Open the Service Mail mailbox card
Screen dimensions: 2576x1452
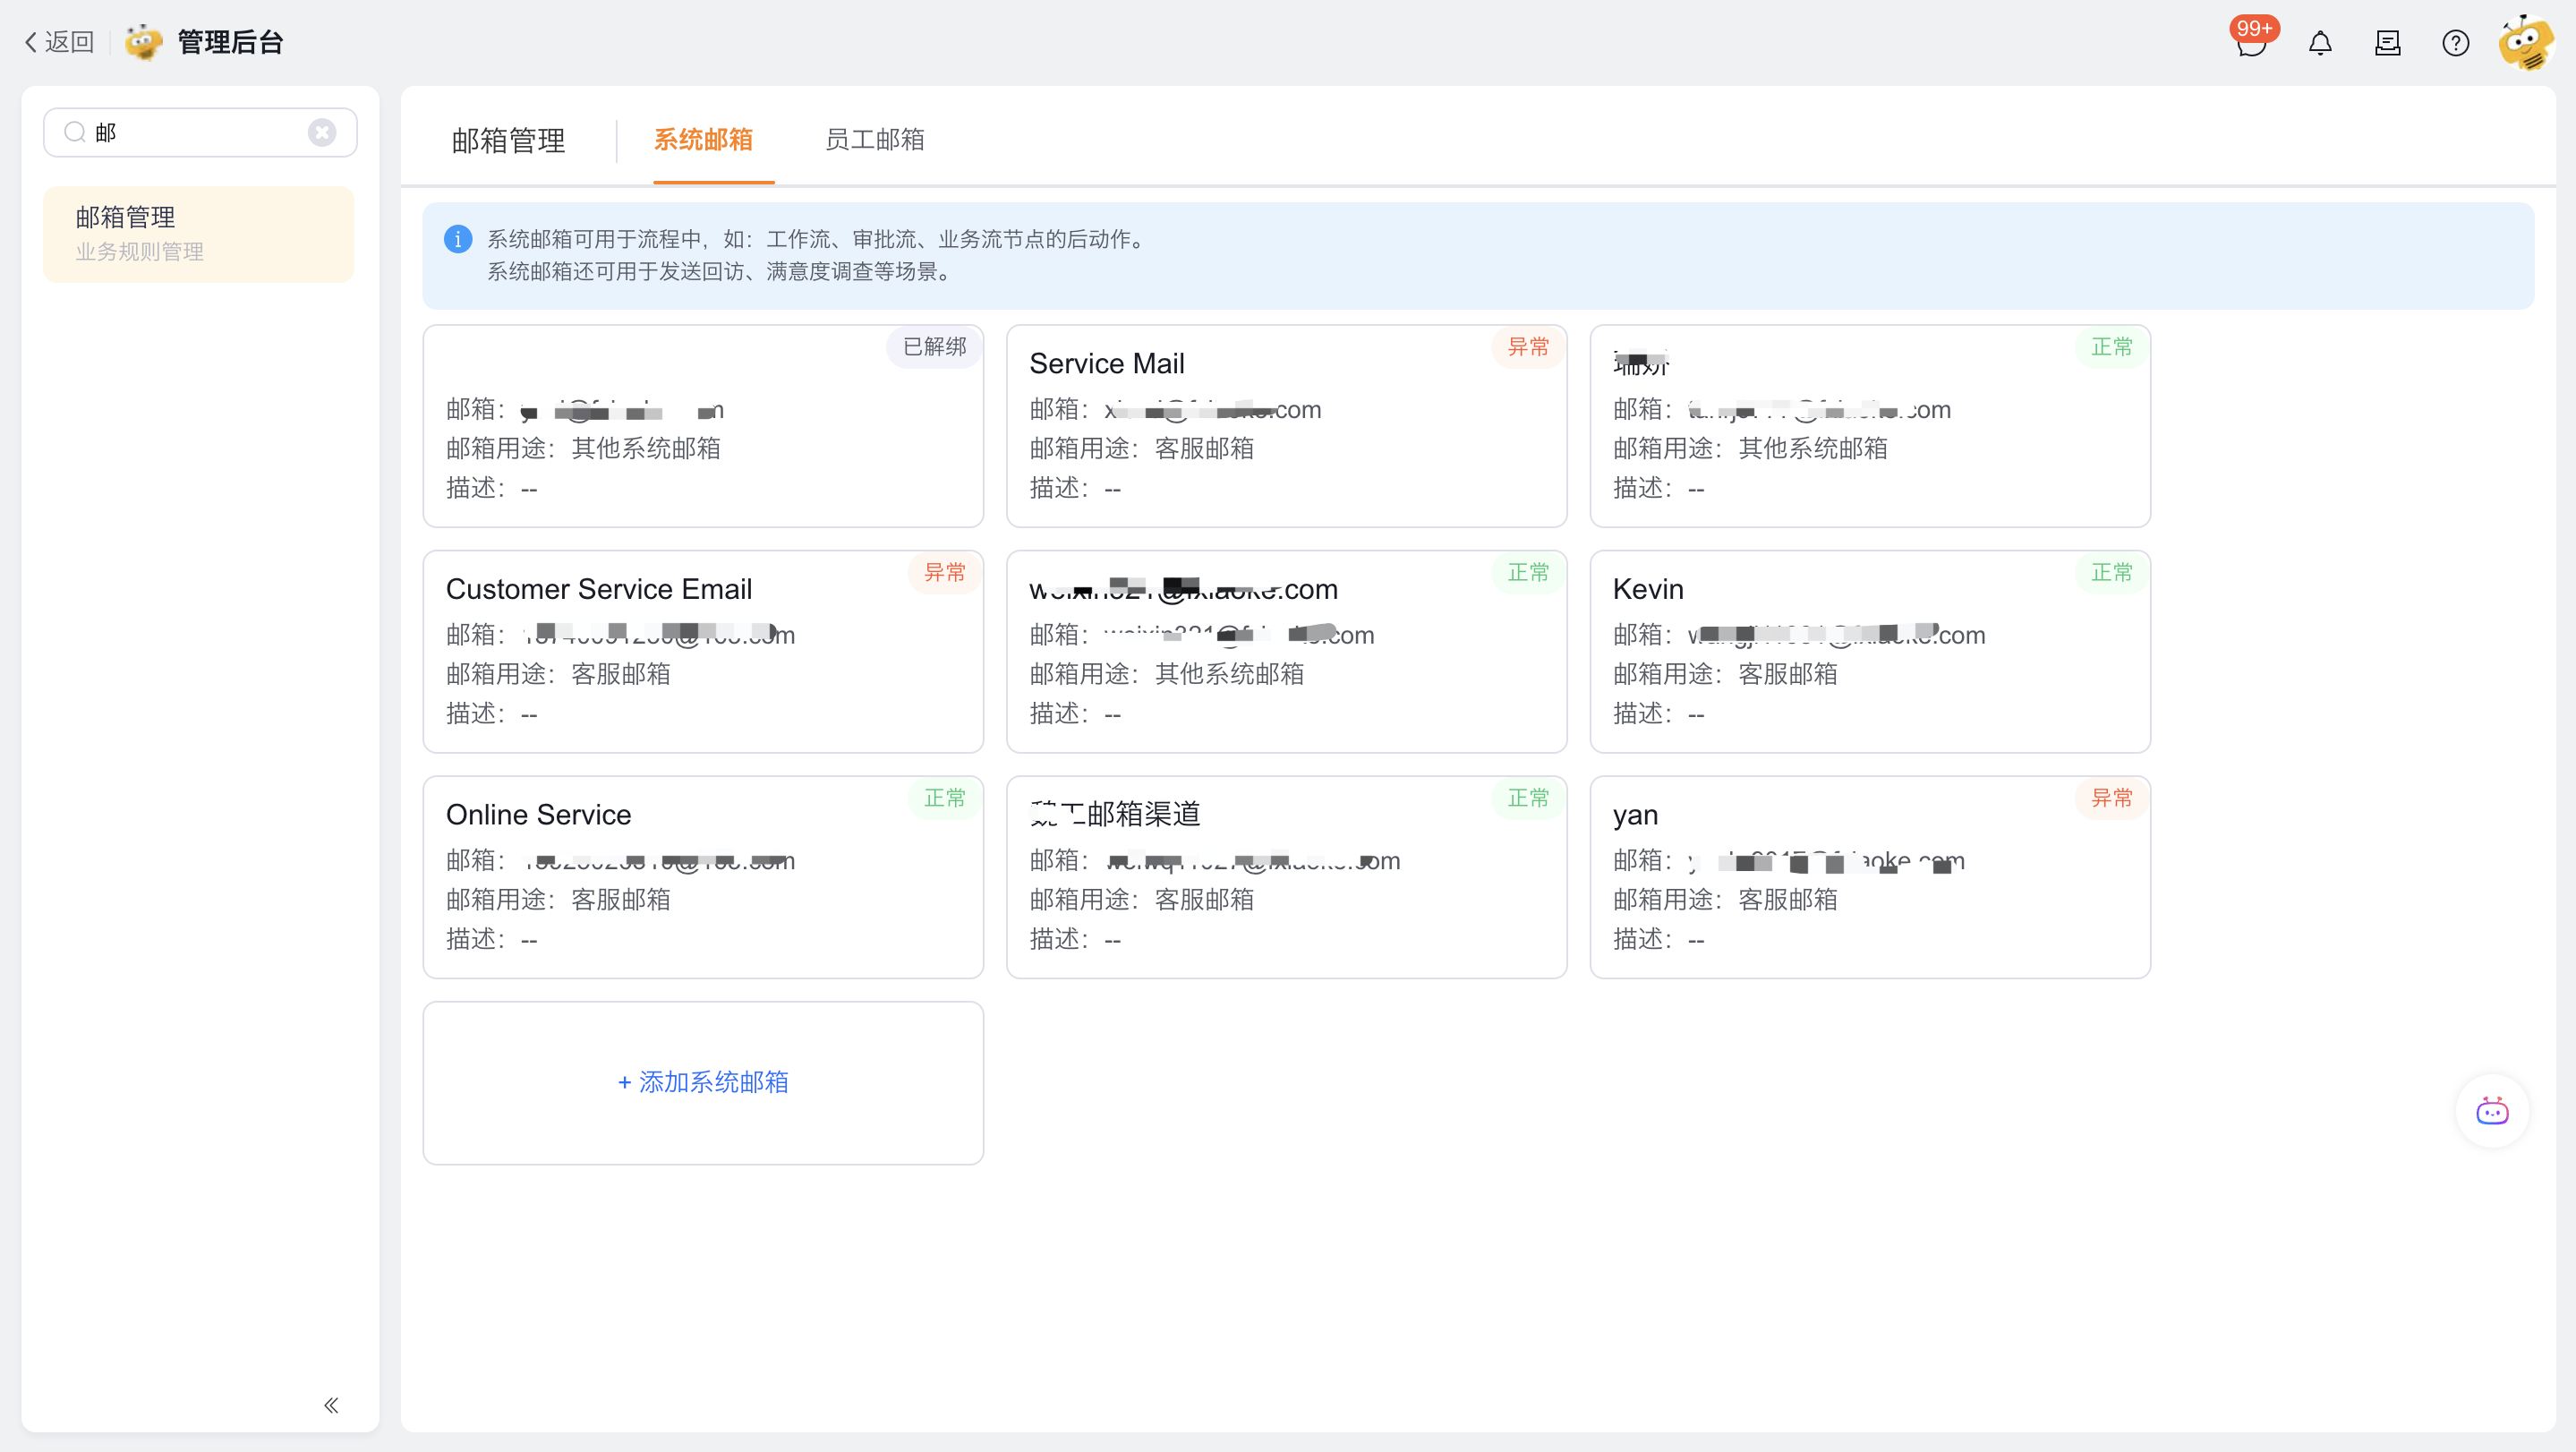pyautogui.click(x=1286, y=426)
